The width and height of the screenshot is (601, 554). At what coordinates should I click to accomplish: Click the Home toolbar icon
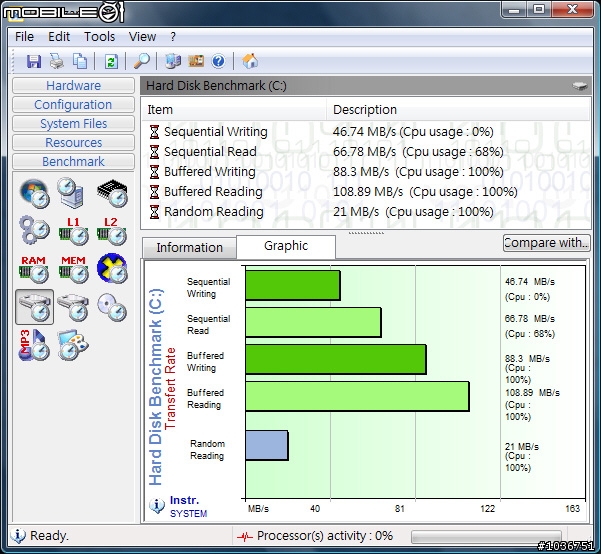[x=250, y=61]
